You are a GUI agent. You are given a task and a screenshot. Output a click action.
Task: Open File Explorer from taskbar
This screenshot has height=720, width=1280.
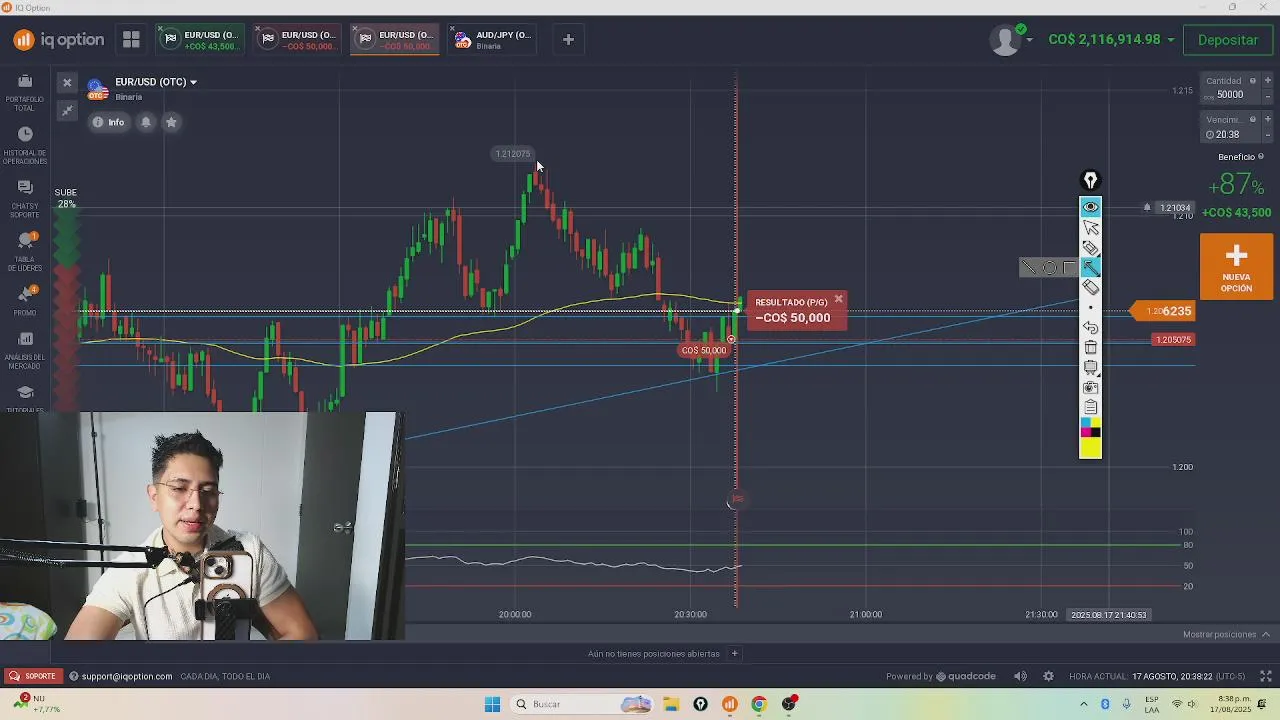pyautogui.click(x=671, y=704)
